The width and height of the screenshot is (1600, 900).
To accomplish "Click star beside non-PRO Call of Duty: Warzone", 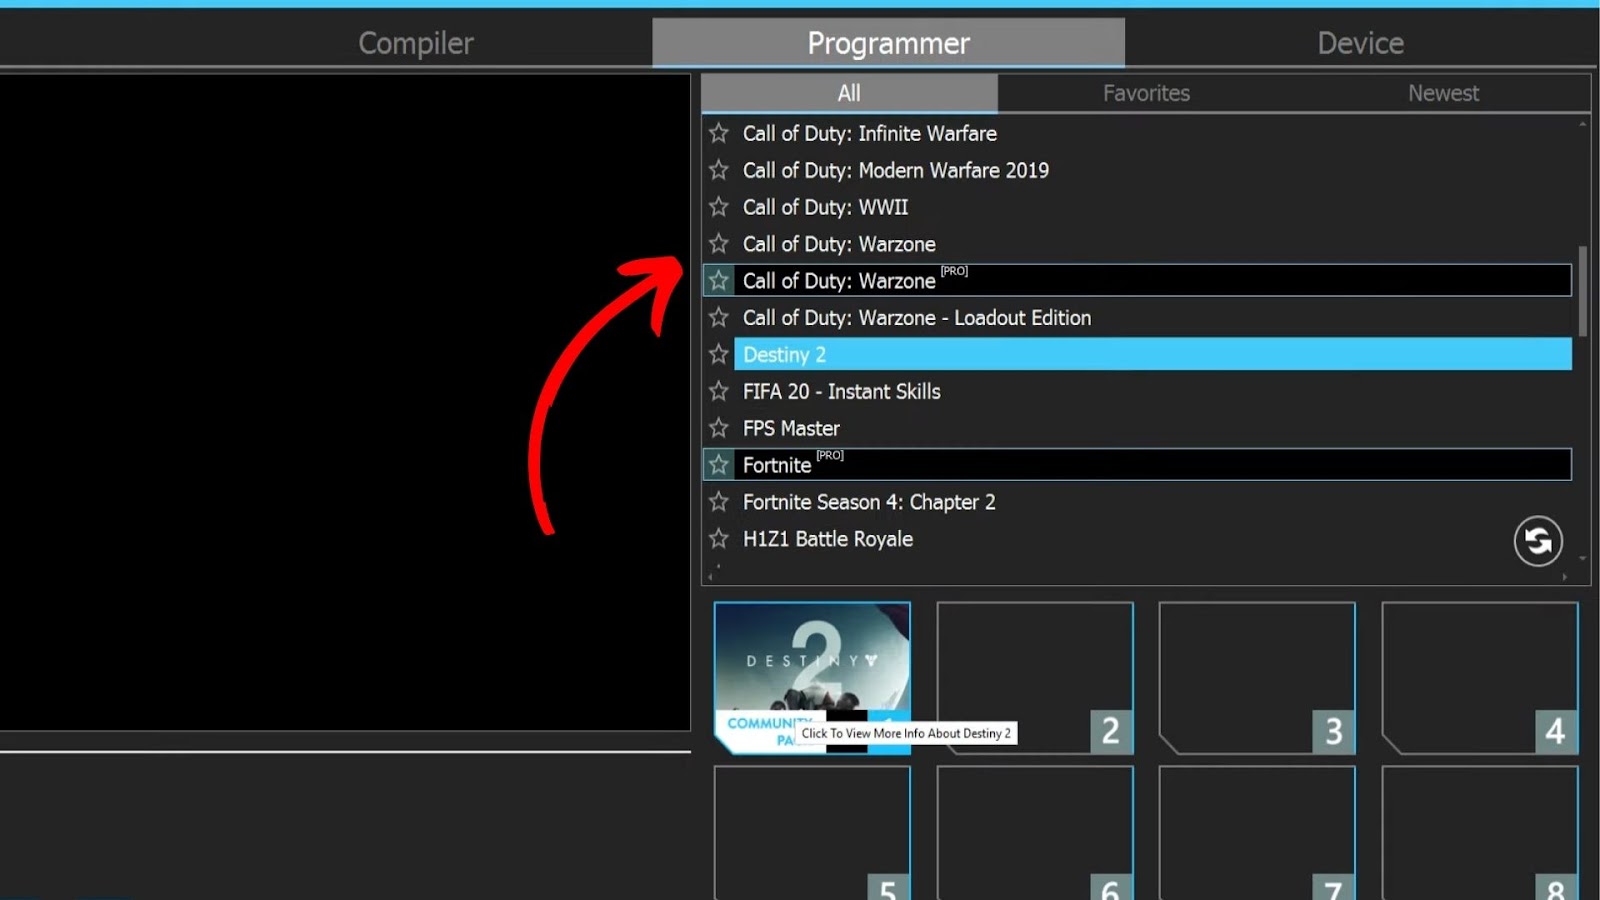I will (x=719, y=244).
